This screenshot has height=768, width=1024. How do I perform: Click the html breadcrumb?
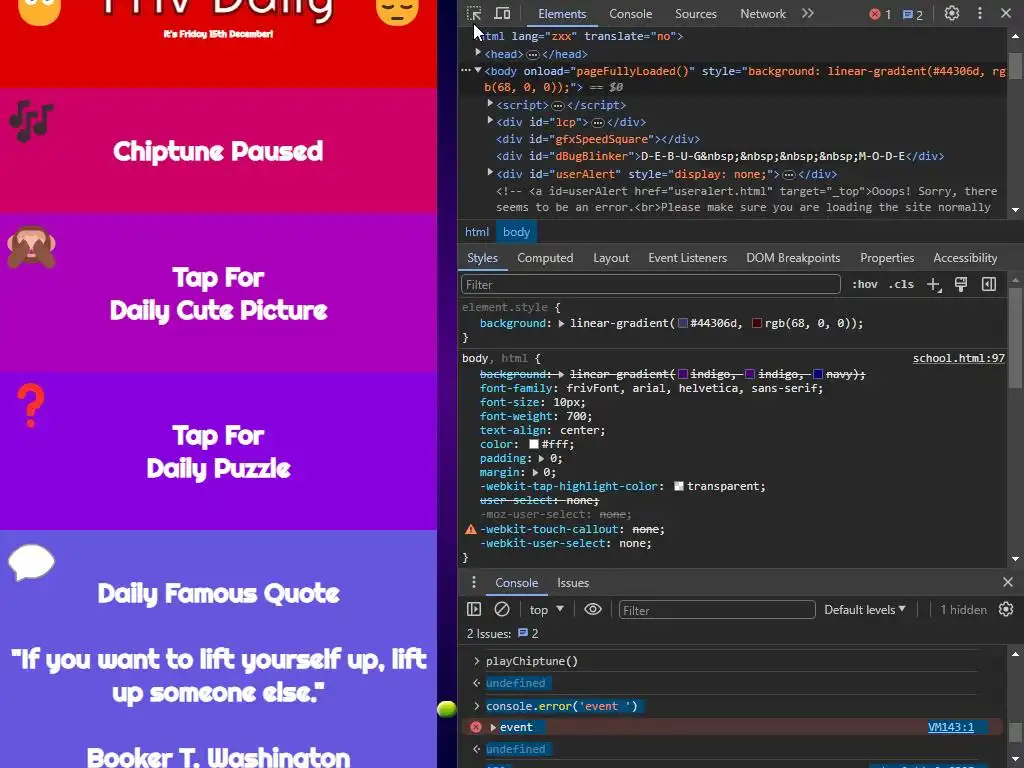[x=477, y=232]
